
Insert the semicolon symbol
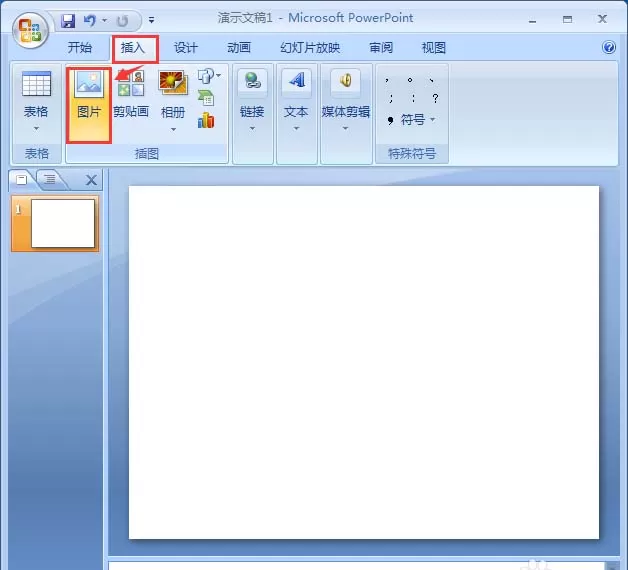[x=391, y=98]
